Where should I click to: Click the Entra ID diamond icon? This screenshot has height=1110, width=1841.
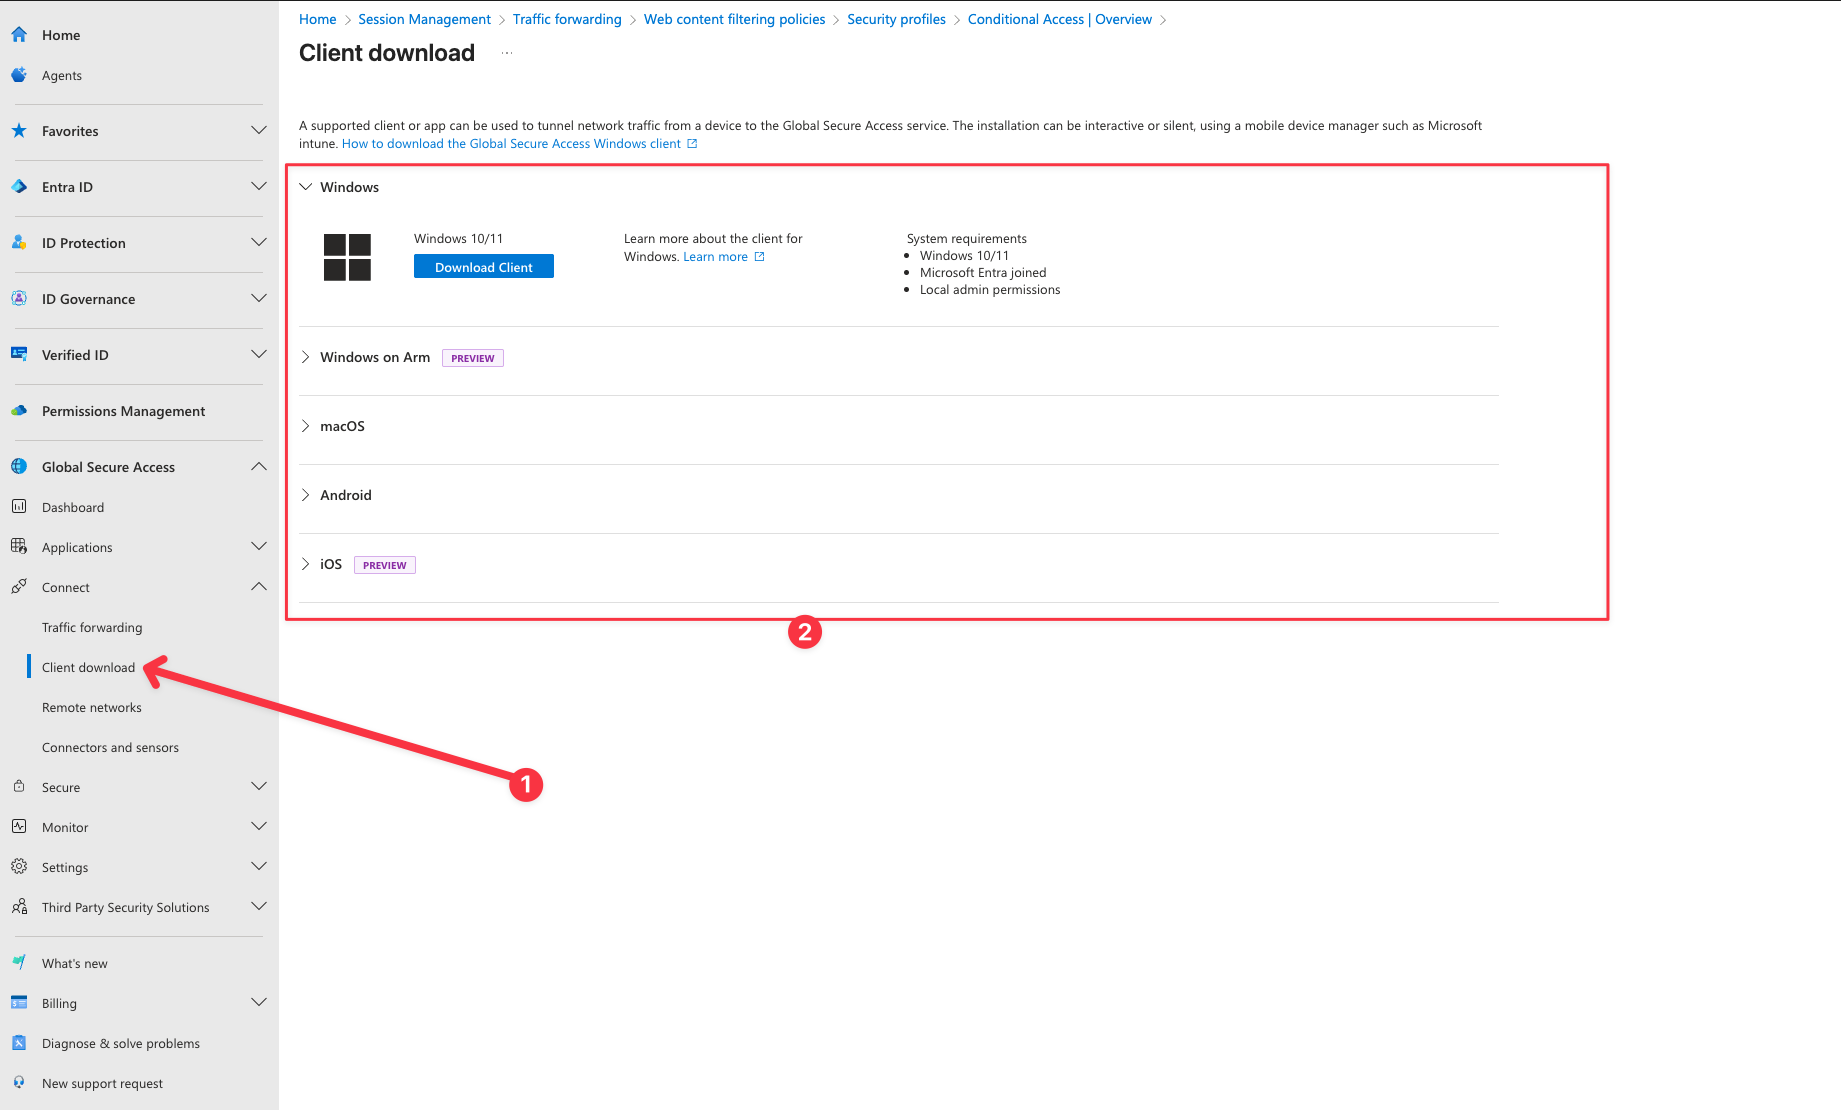(x=19, y=187)
